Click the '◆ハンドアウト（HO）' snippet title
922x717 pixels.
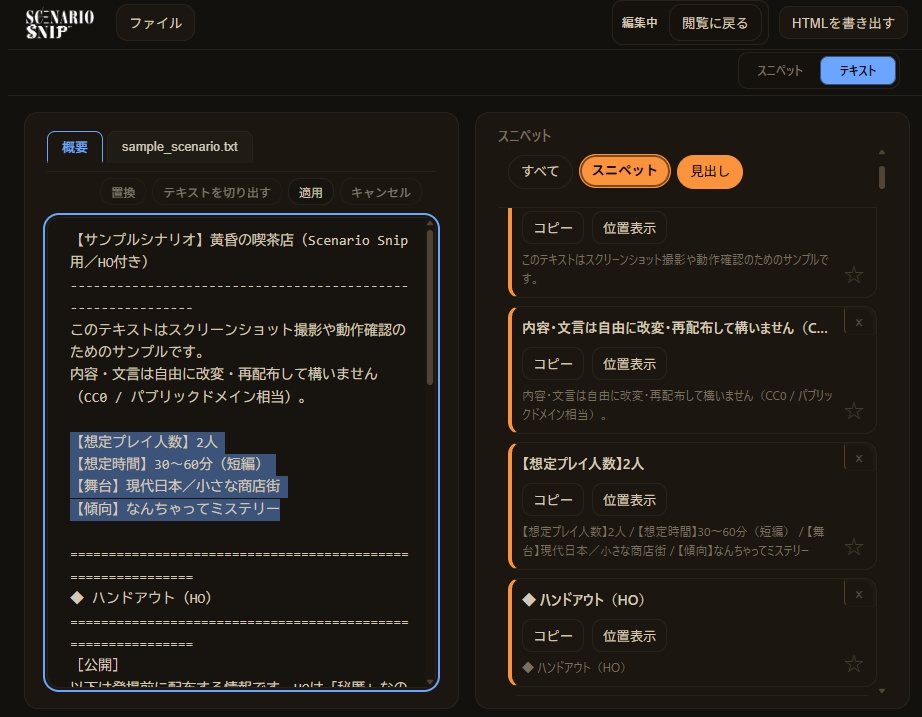click(x=583, y=600)
